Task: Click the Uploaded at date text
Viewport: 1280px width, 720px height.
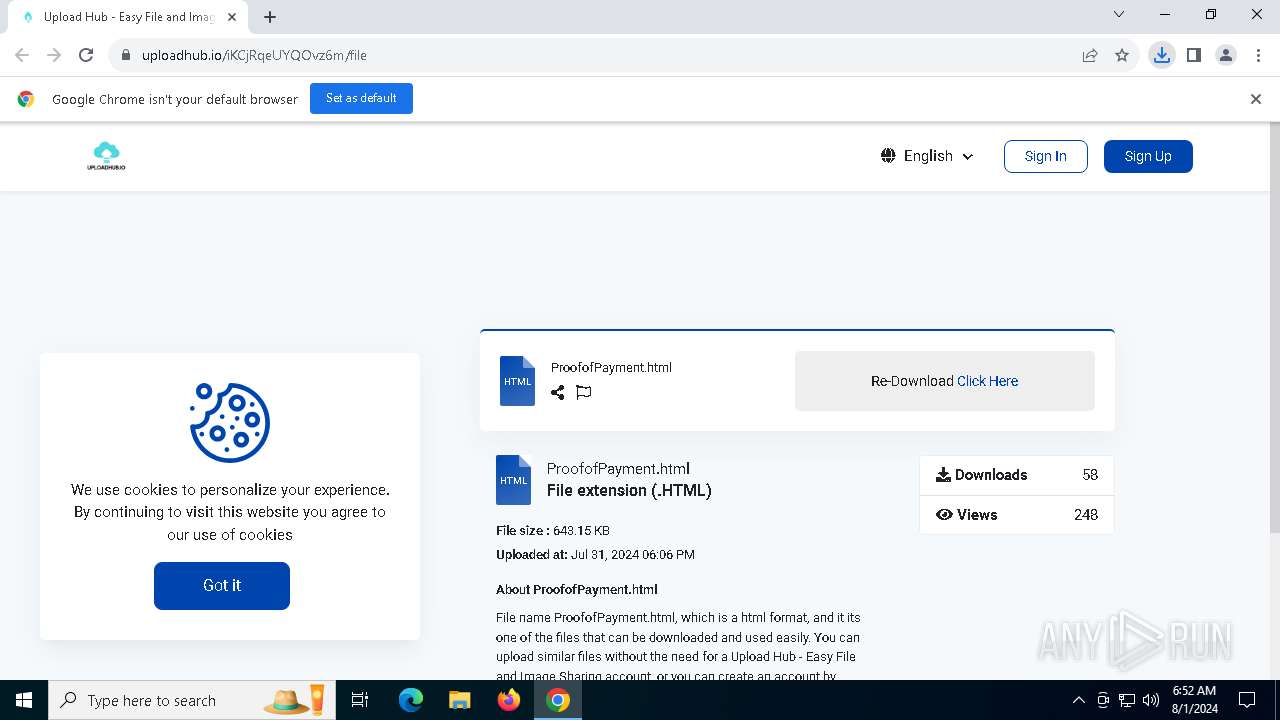Action: pyautogui.click(x=595, y=554)
